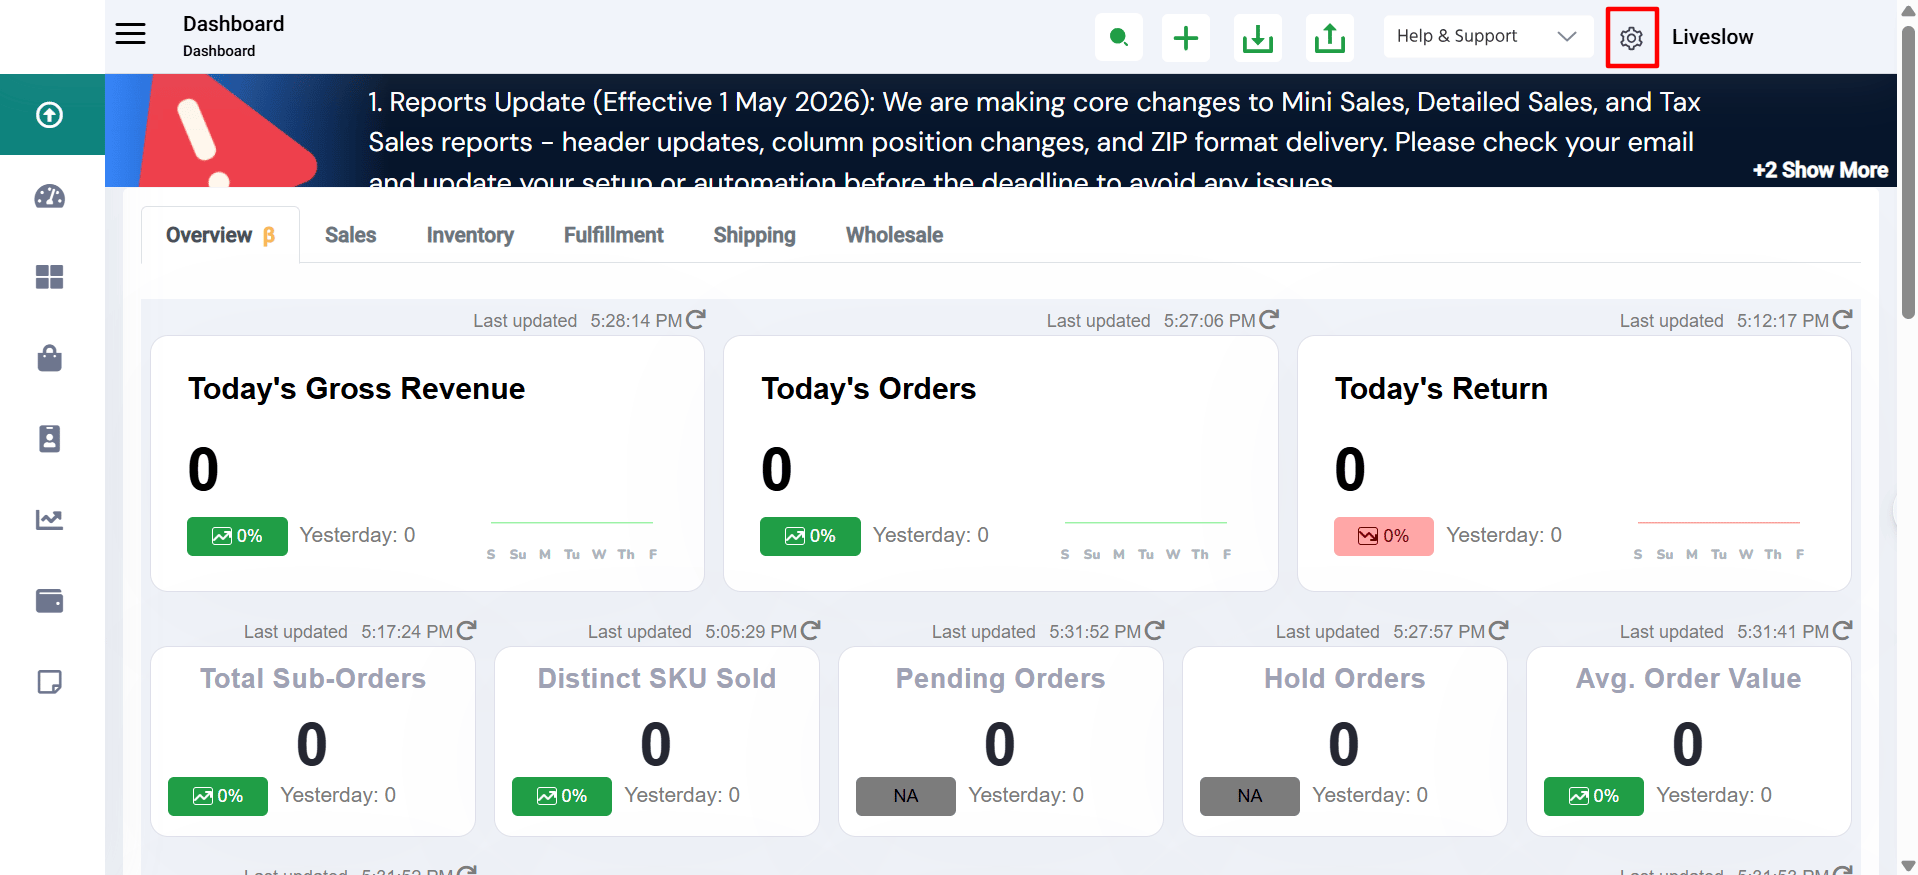
Task: Click Pending Orders NA badge
Action: click(x=906, y=796)
